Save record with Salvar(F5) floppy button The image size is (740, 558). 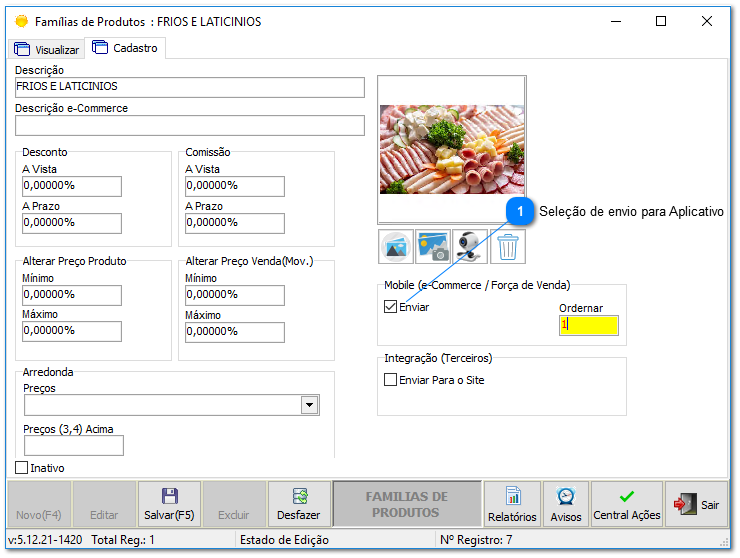click(x=169, y=504)
